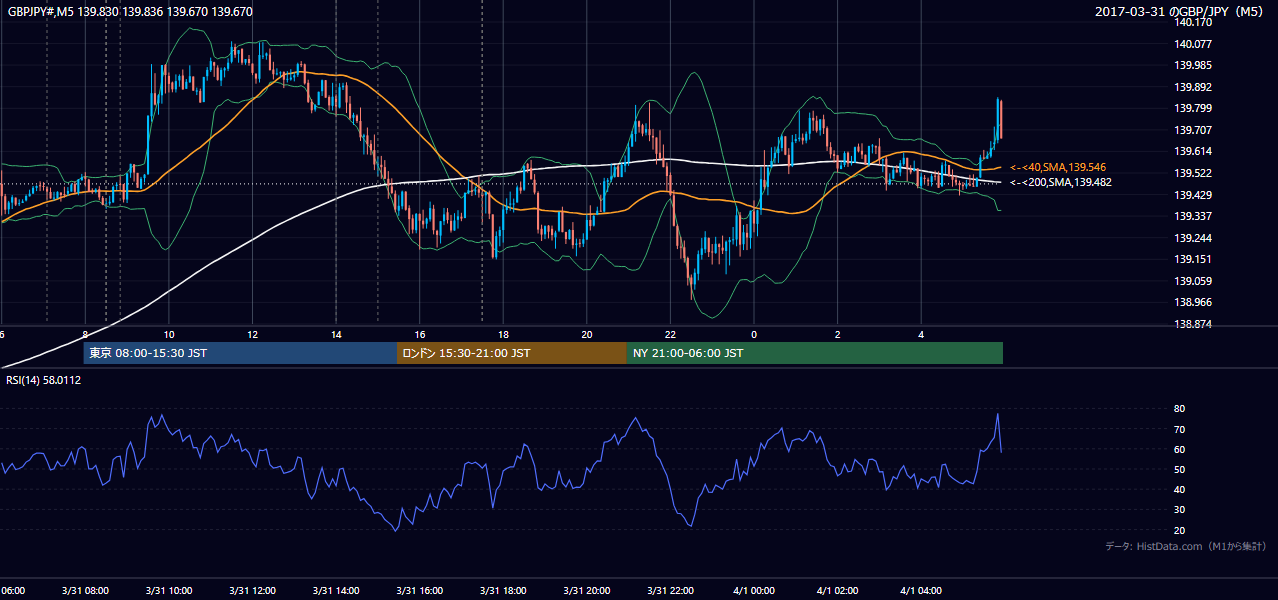
Task: Click the 40 SMA label 139.546
Action: click(1058, 167)
